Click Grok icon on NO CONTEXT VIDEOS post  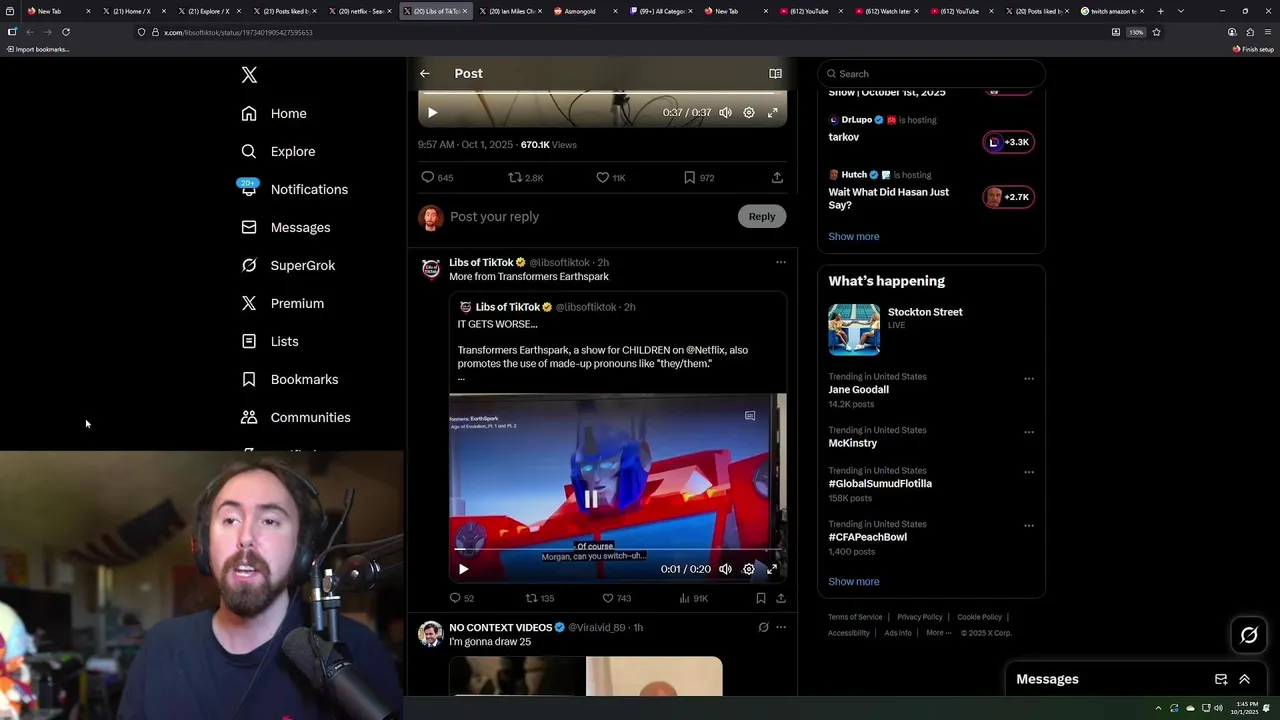(763, 628)
